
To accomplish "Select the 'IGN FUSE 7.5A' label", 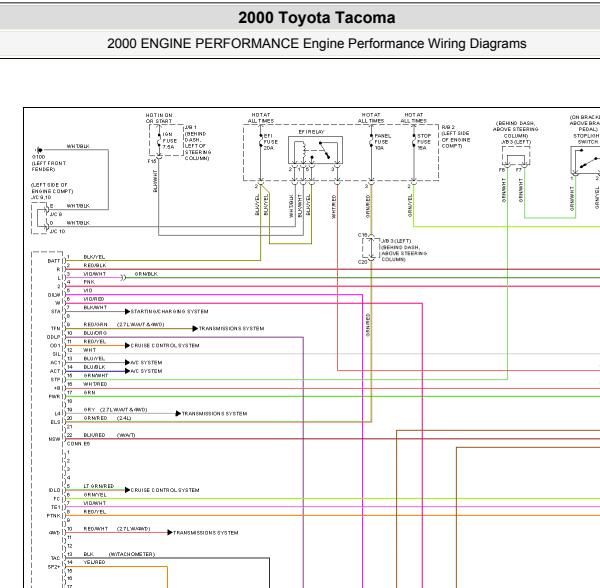I will point(168,140).
